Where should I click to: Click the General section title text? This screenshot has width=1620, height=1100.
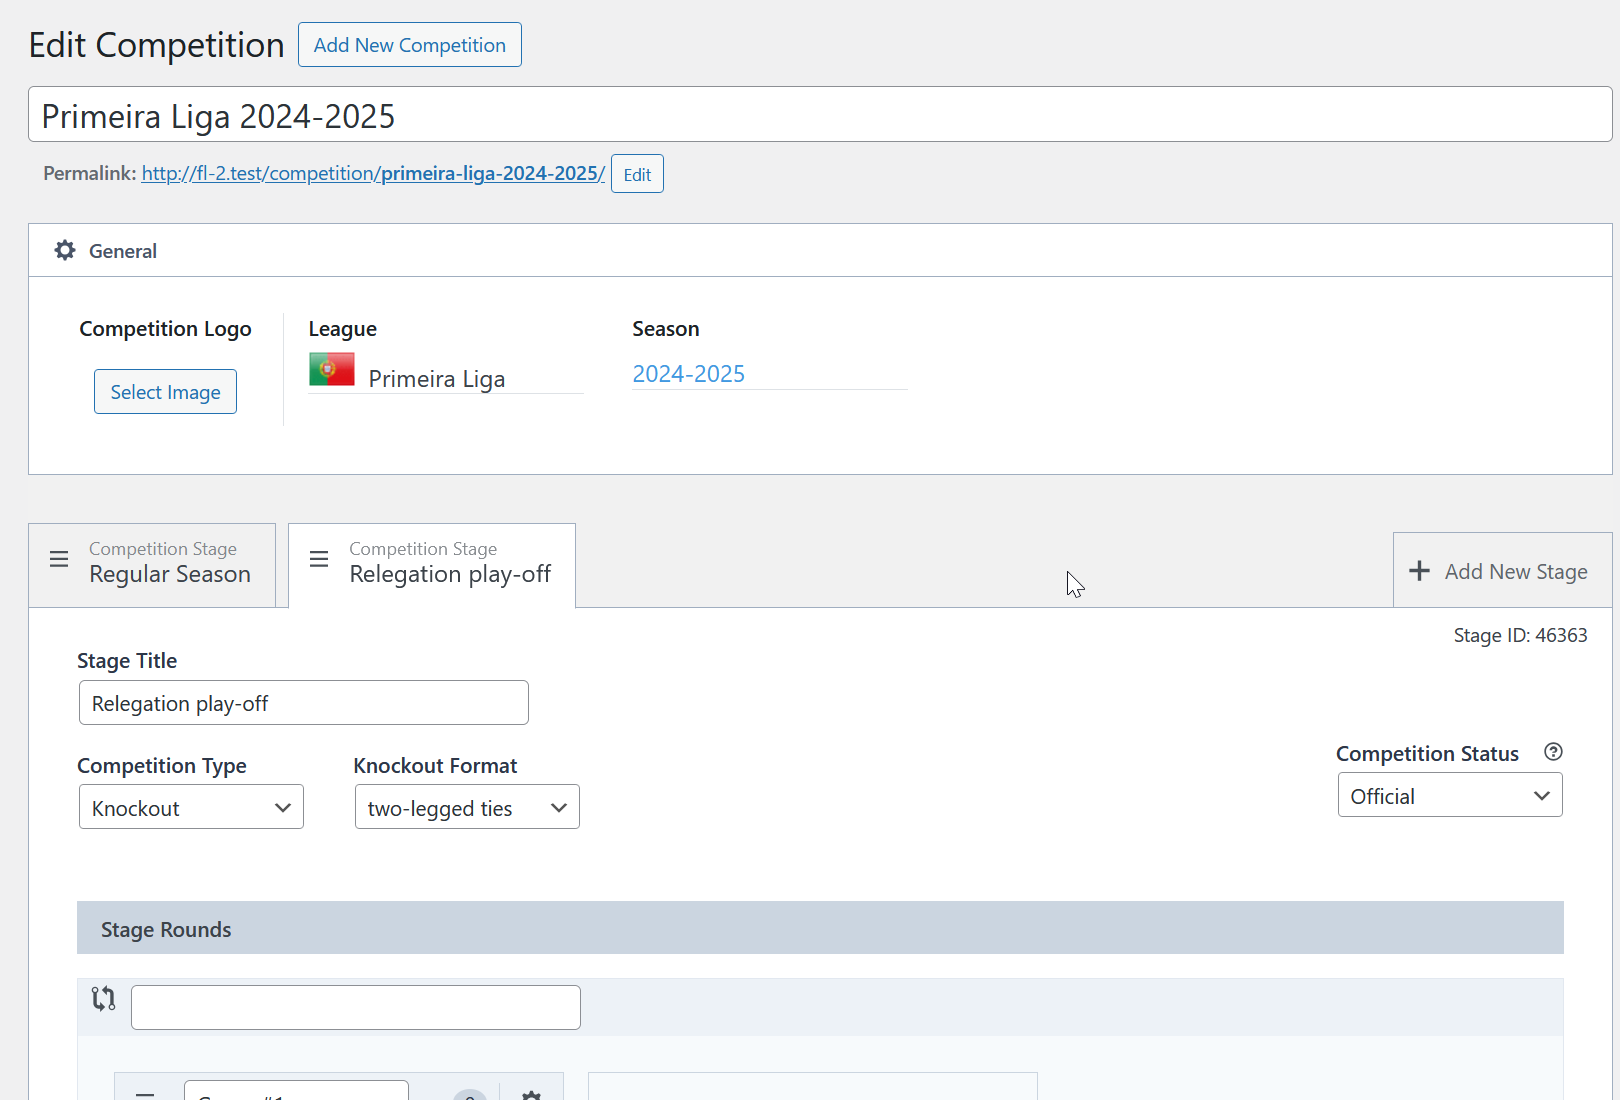(x=123, y=251)
